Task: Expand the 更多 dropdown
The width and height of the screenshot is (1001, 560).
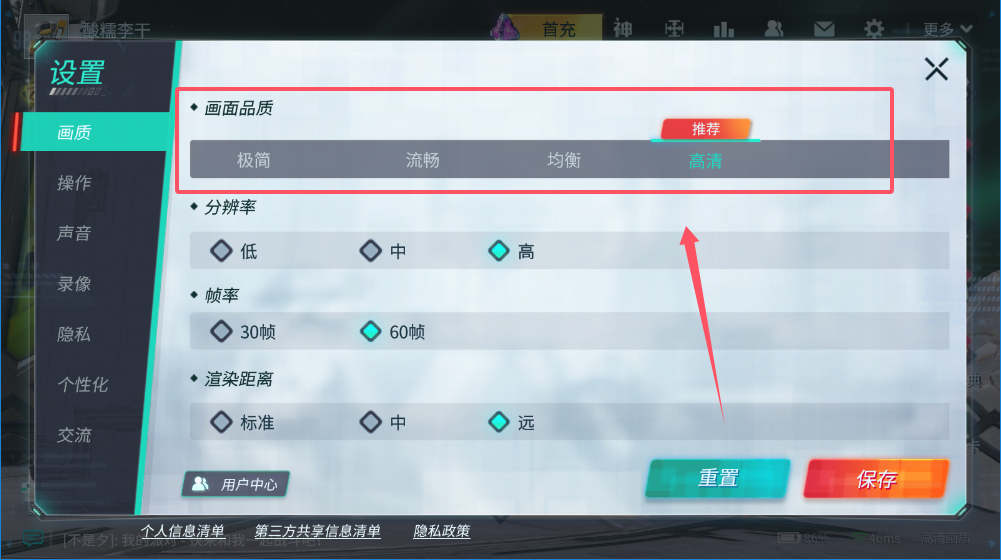Action: coord(947,29)
